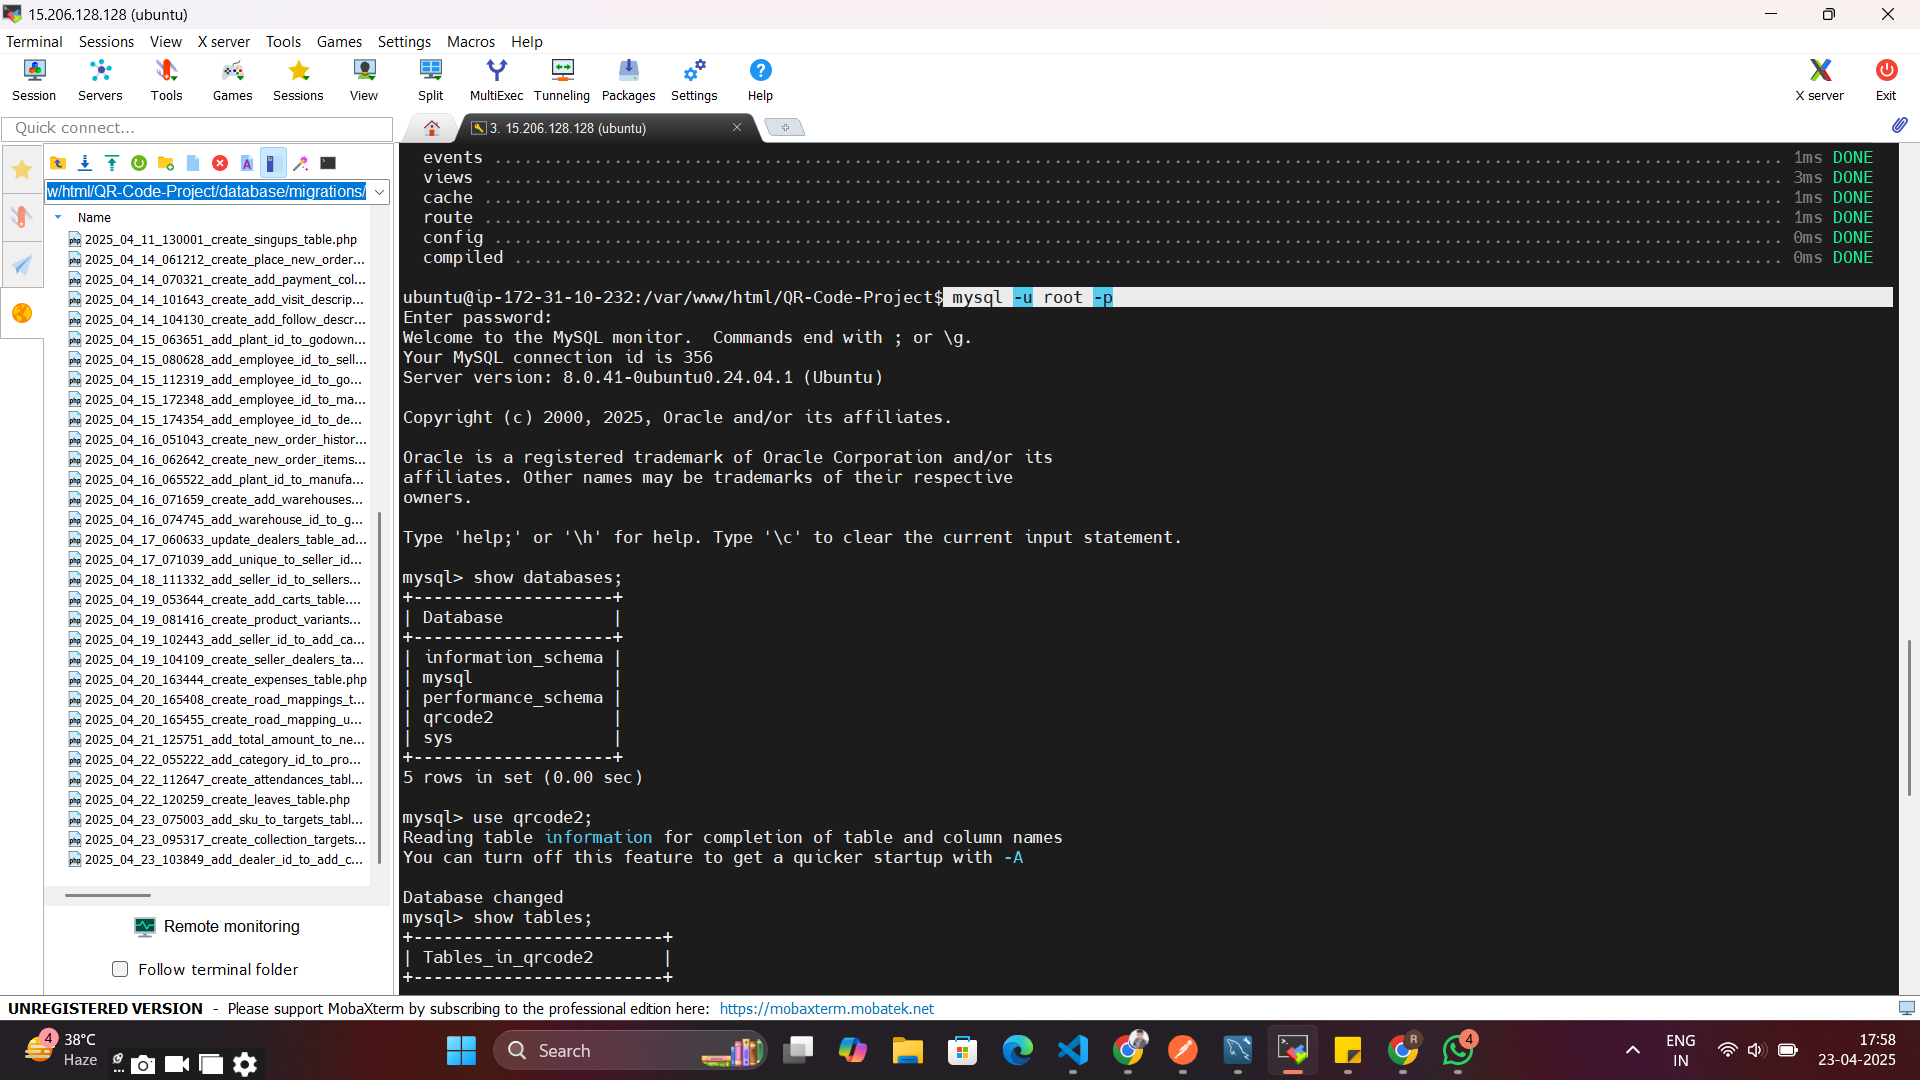Screen dimensions: 1920x1080
Task: Open the X server menu
Action: click(x=224, y=41)
